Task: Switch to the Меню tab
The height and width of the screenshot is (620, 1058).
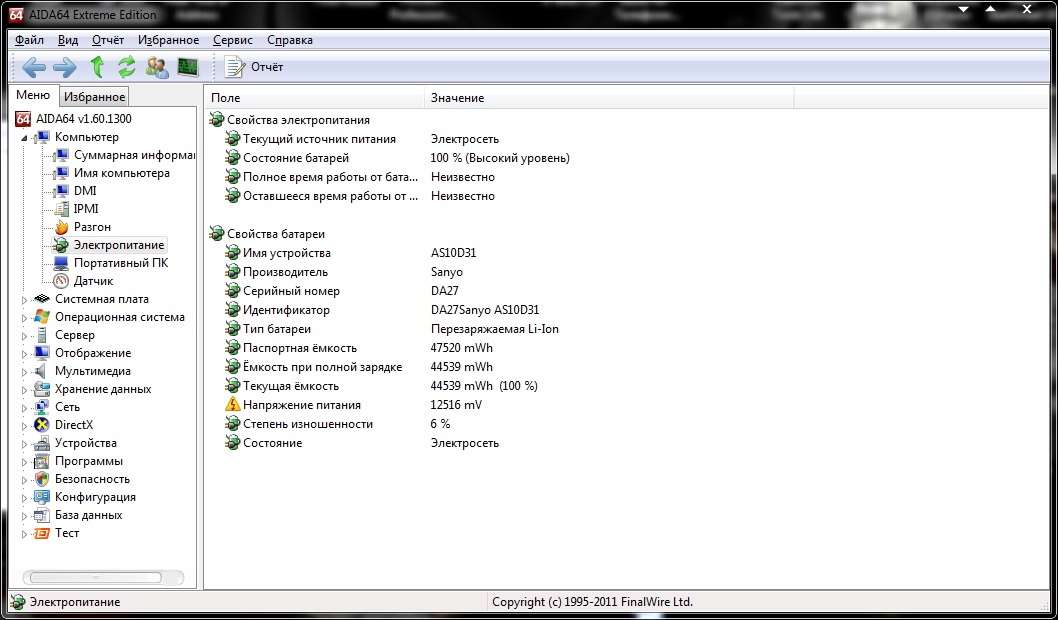Action: (33, 95)
